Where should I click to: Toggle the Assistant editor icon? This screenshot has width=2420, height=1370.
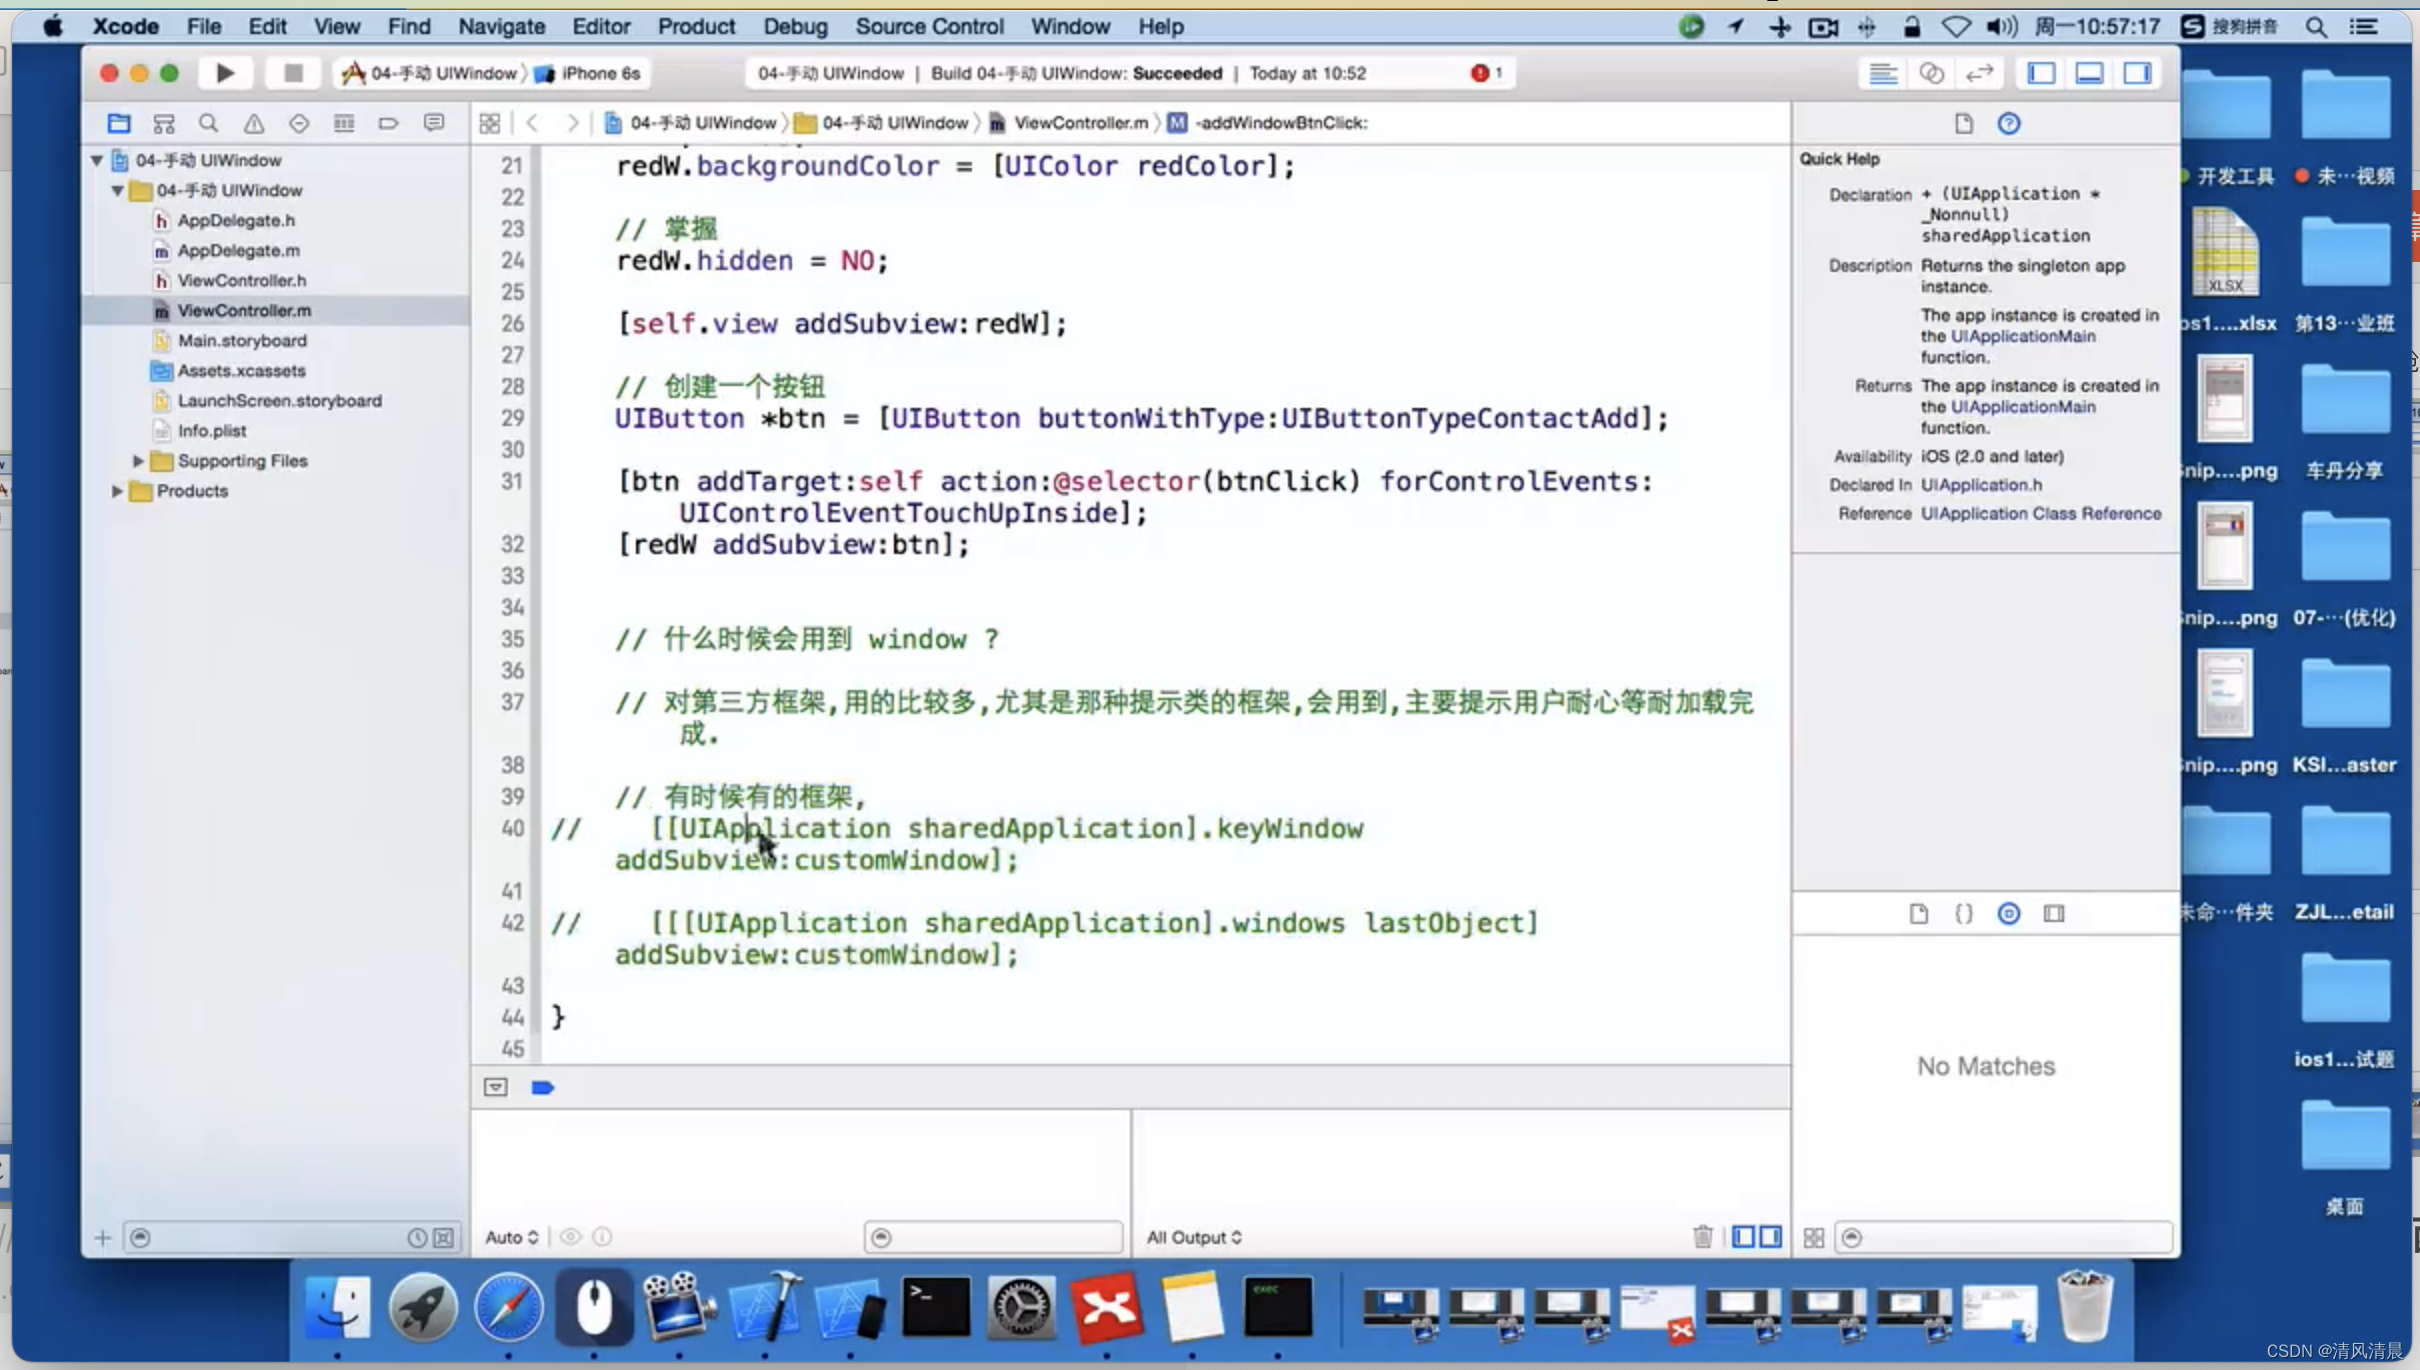tap(1931, 73)
